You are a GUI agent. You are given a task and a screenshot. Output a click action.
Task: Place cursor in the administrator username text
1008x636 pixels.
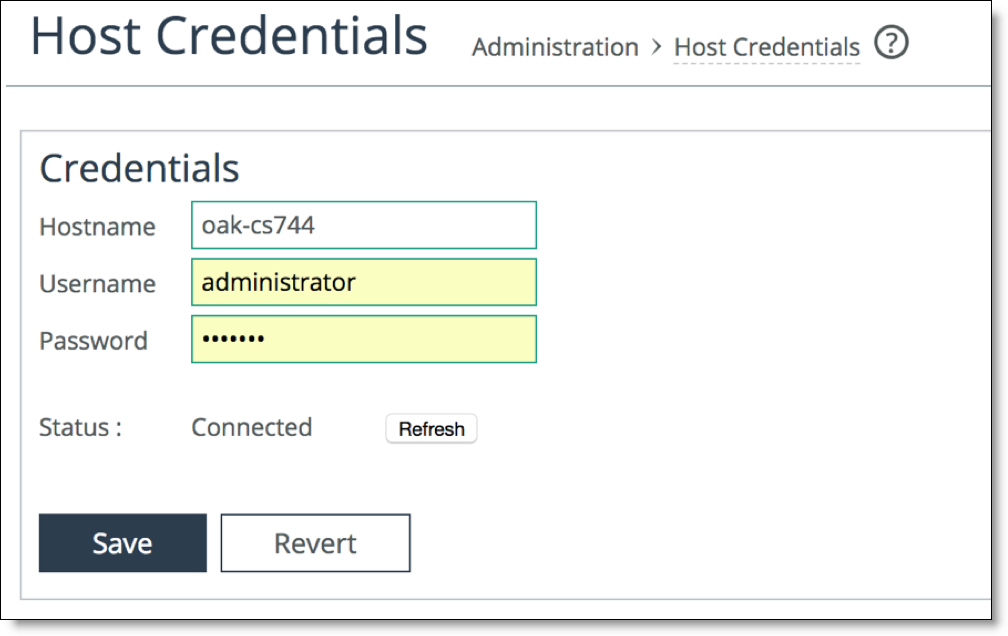point(278,282)
